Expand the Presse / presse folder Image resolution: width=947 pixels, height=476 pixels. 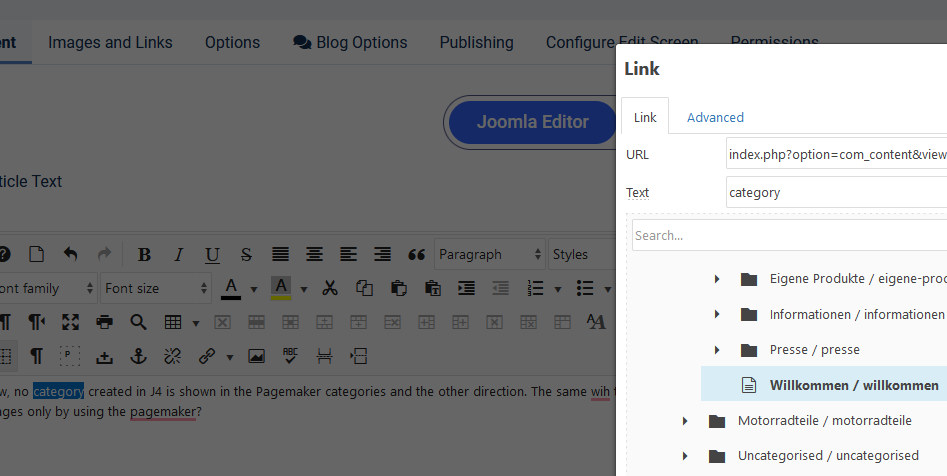717,350
